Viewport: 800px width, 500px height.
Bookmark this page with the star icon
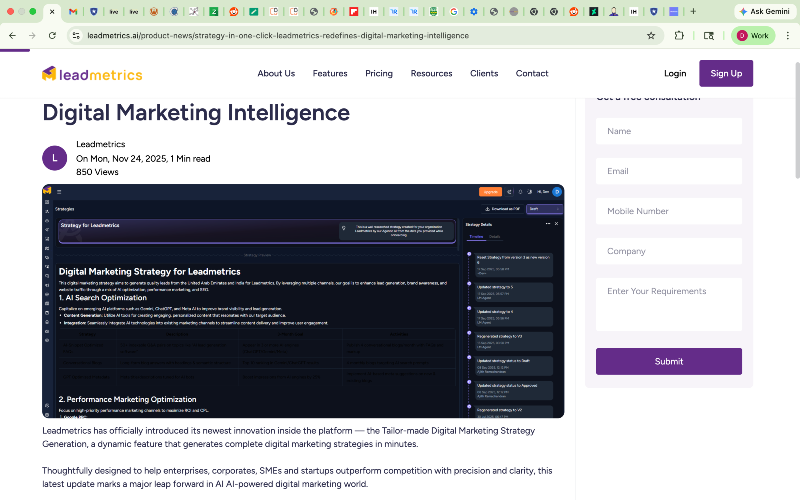[651, 36]
